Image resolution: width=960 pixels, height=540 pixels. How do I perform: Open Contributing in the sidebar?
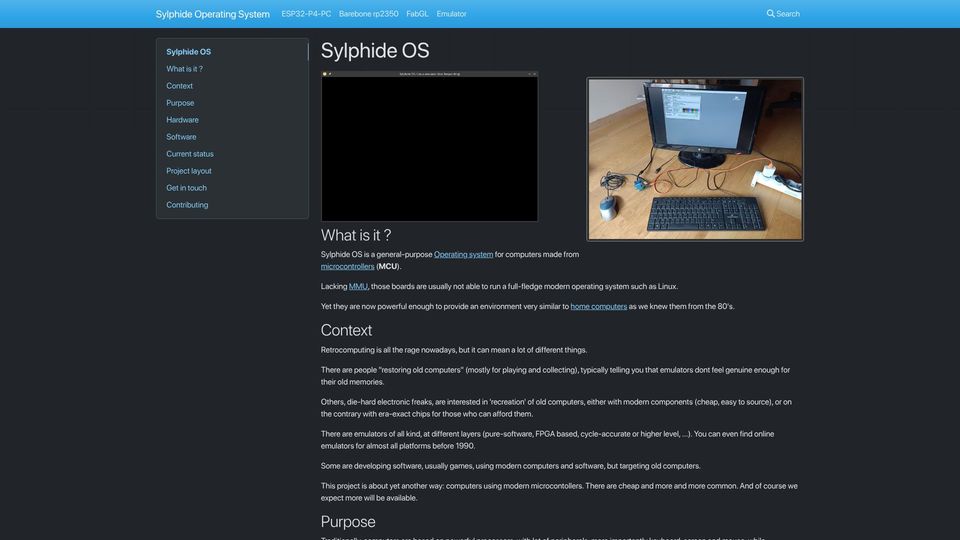pyautogui.click(x=187, y=205)
